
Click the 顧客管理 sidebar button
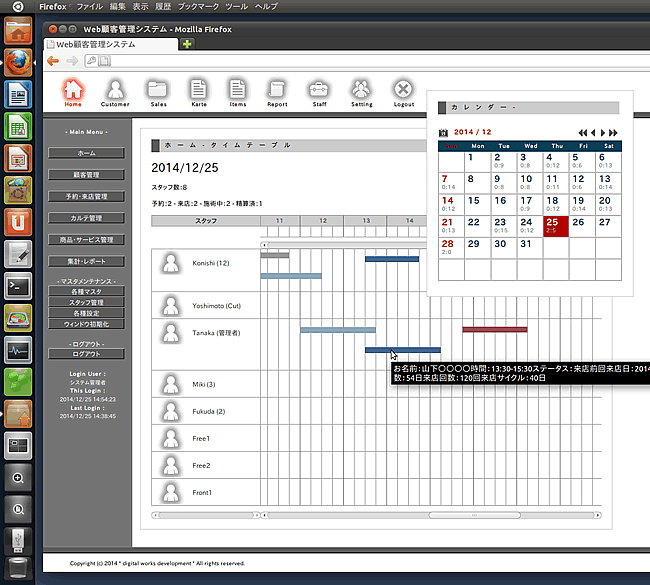point(86,175)
